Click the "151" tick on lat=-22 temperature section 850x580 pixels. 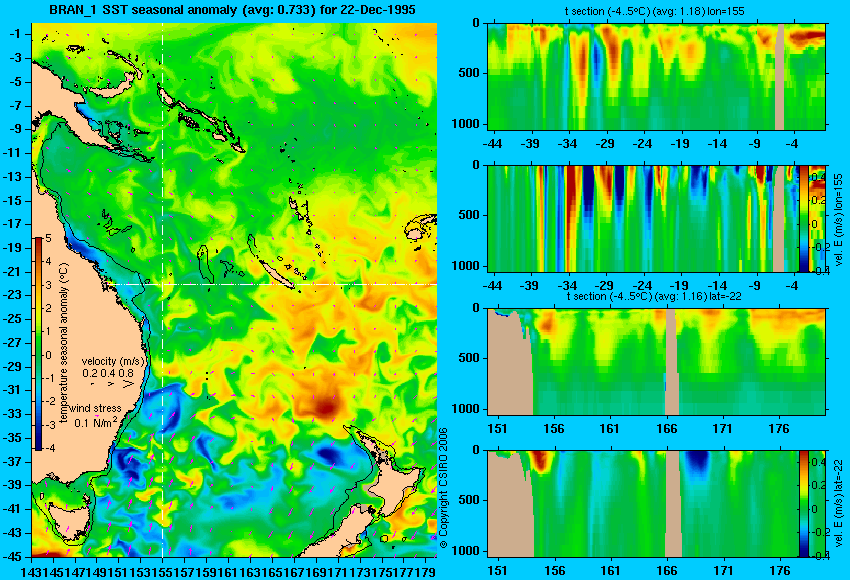pos(498,429)
